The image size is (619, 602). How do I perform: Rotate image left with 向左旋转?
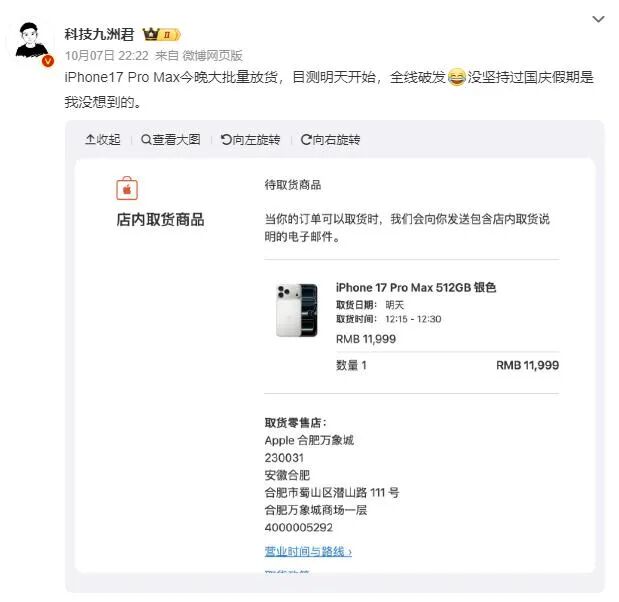[250, 140]
